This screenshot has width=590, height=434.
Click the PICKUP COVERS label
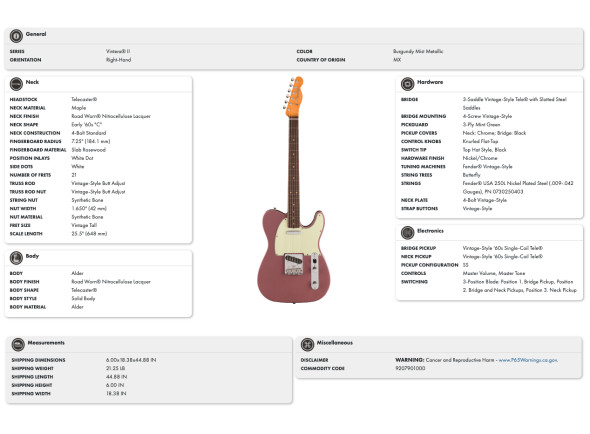(419, 133)
